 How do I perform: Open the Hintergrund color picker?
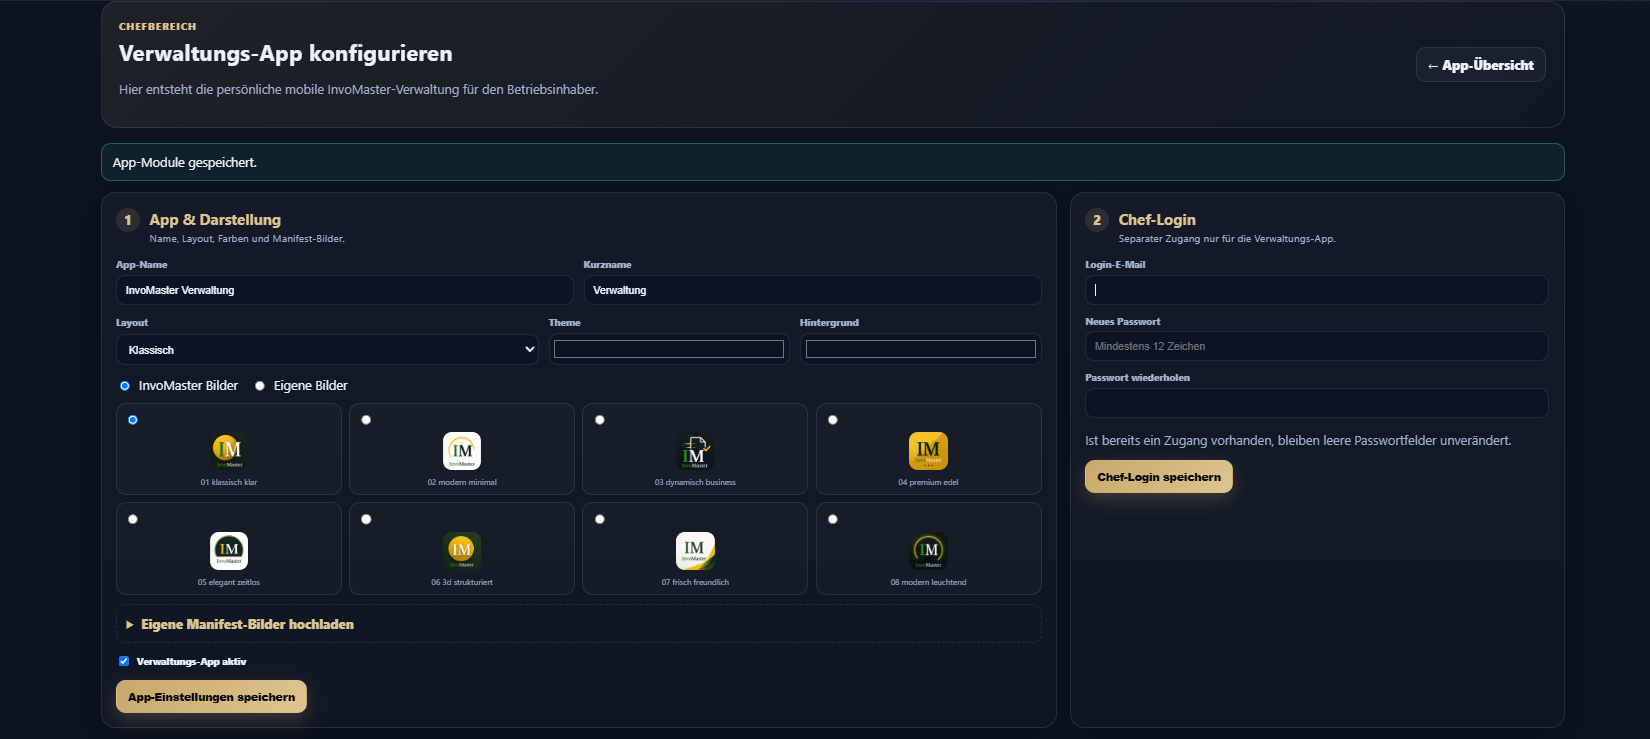click(920, 349)
